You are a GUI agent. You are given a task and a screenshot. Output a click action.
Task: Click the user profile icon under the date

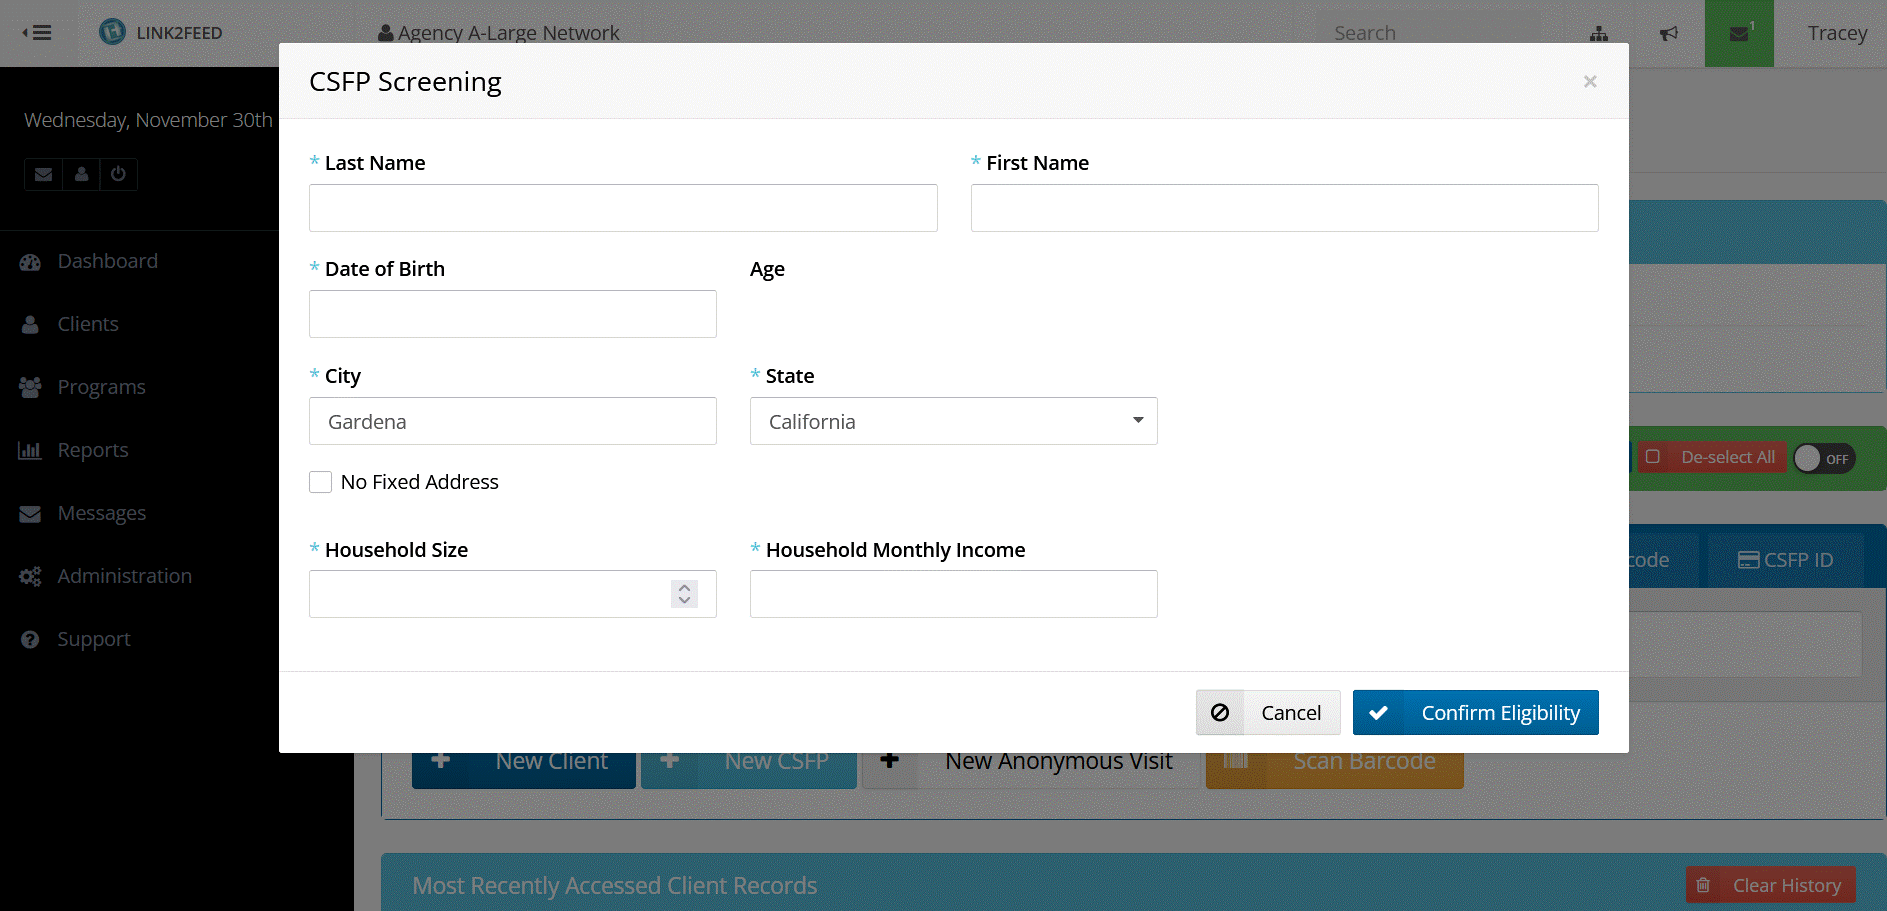[x=81, y=174]
